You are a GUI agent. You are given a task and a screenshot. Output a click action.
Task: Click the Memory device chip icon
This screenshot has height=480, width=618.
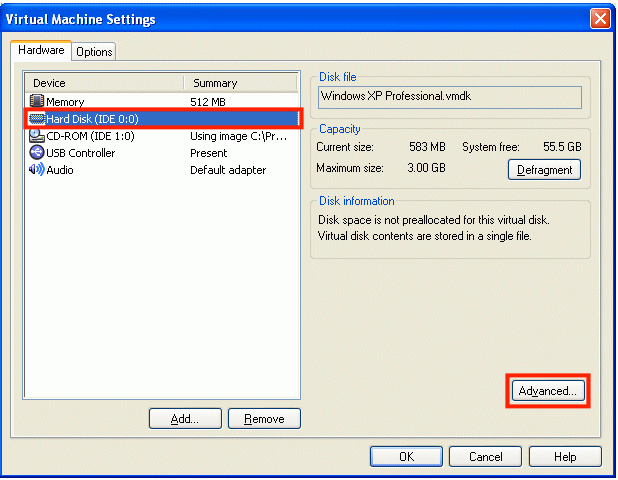click(37, 101)
